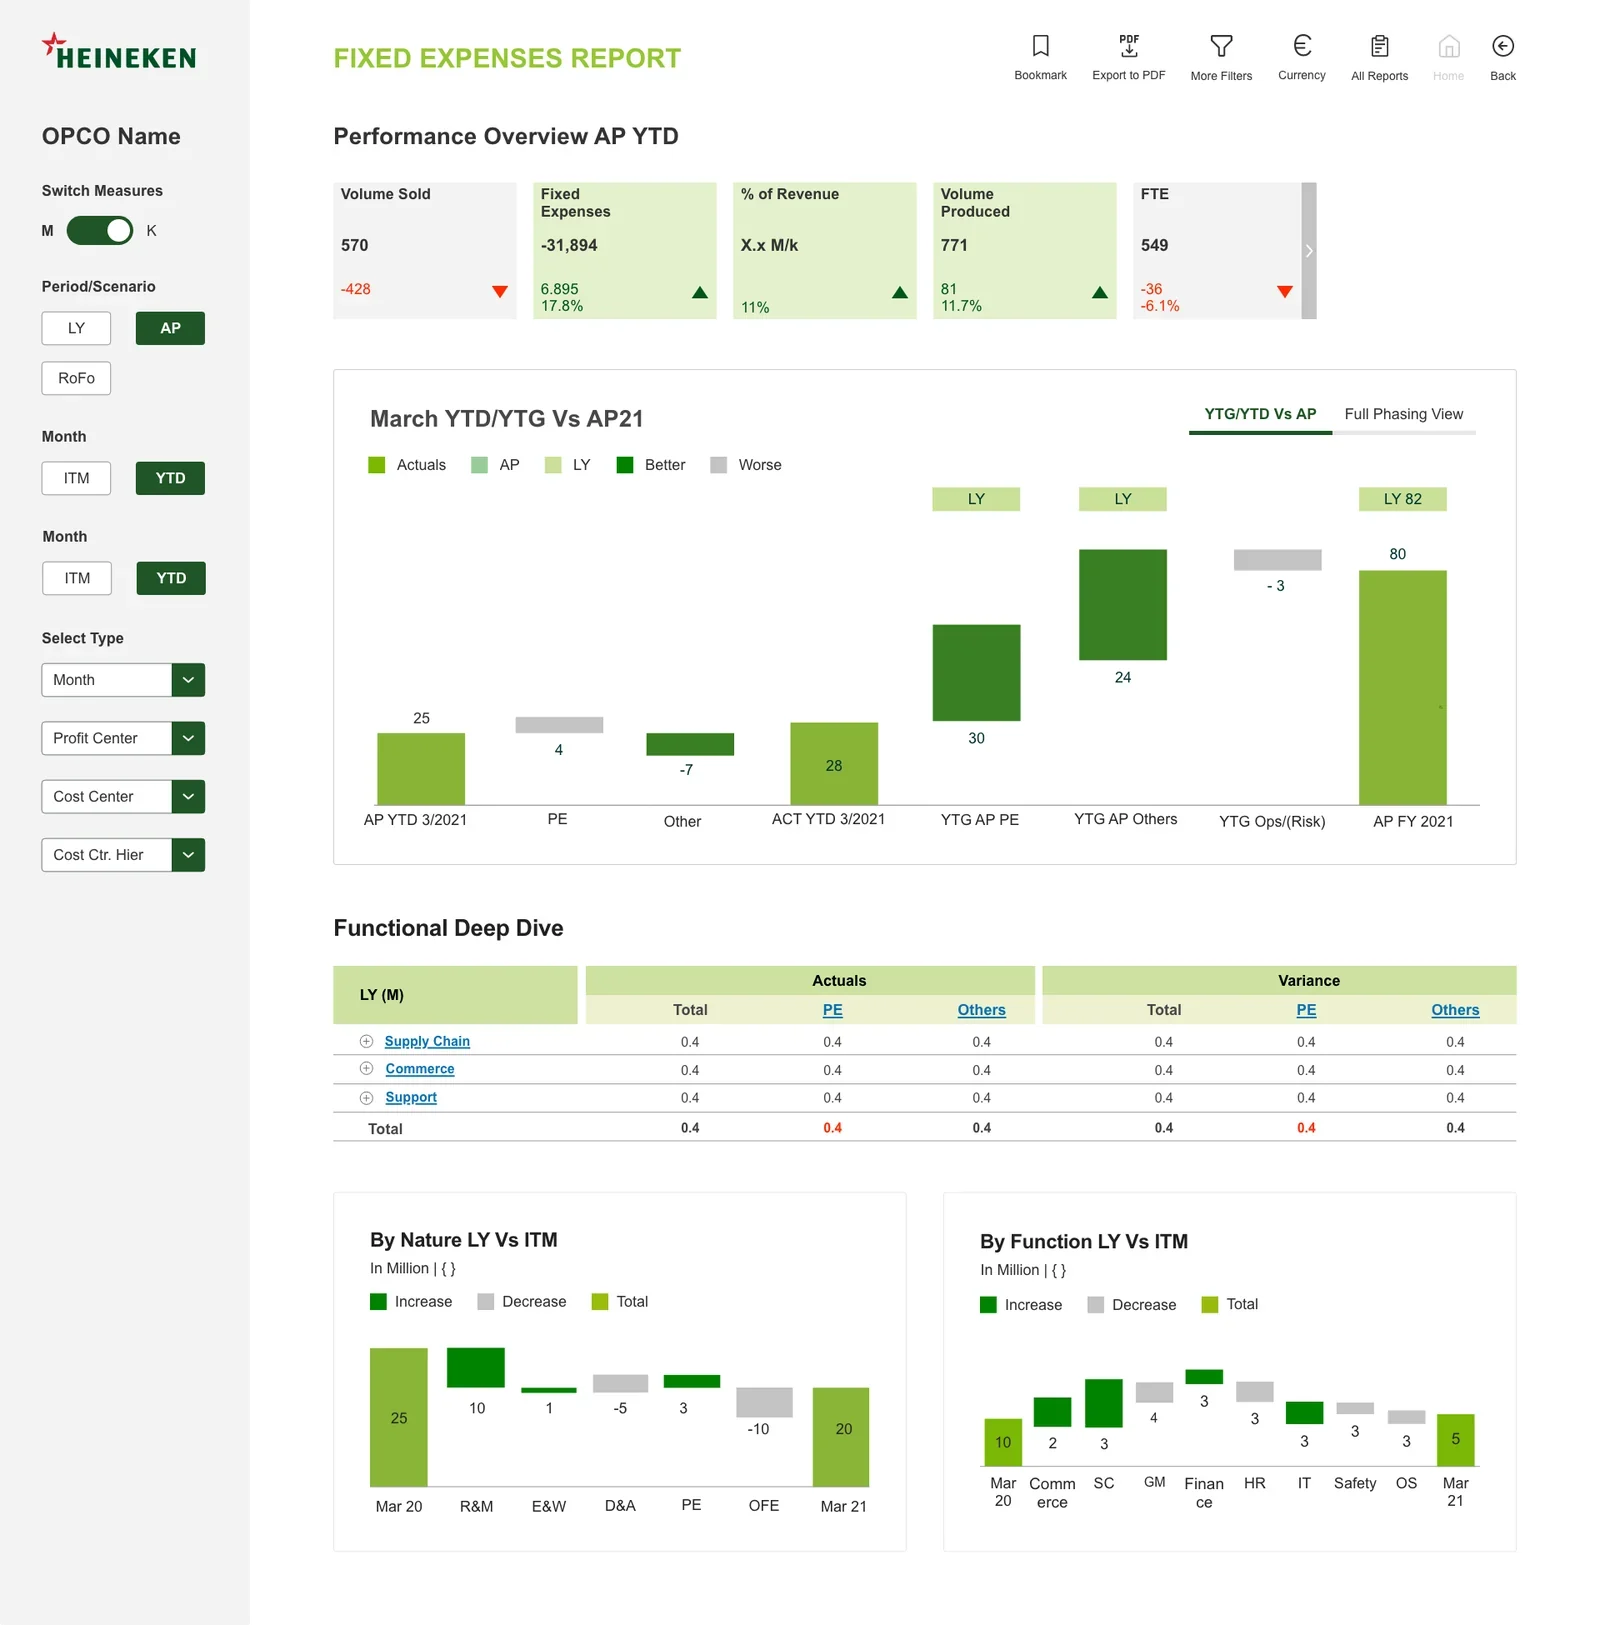Screen dimensions: 1600x1625
Task: Click PE link under Actuals header
Action: coord(832,1010)
